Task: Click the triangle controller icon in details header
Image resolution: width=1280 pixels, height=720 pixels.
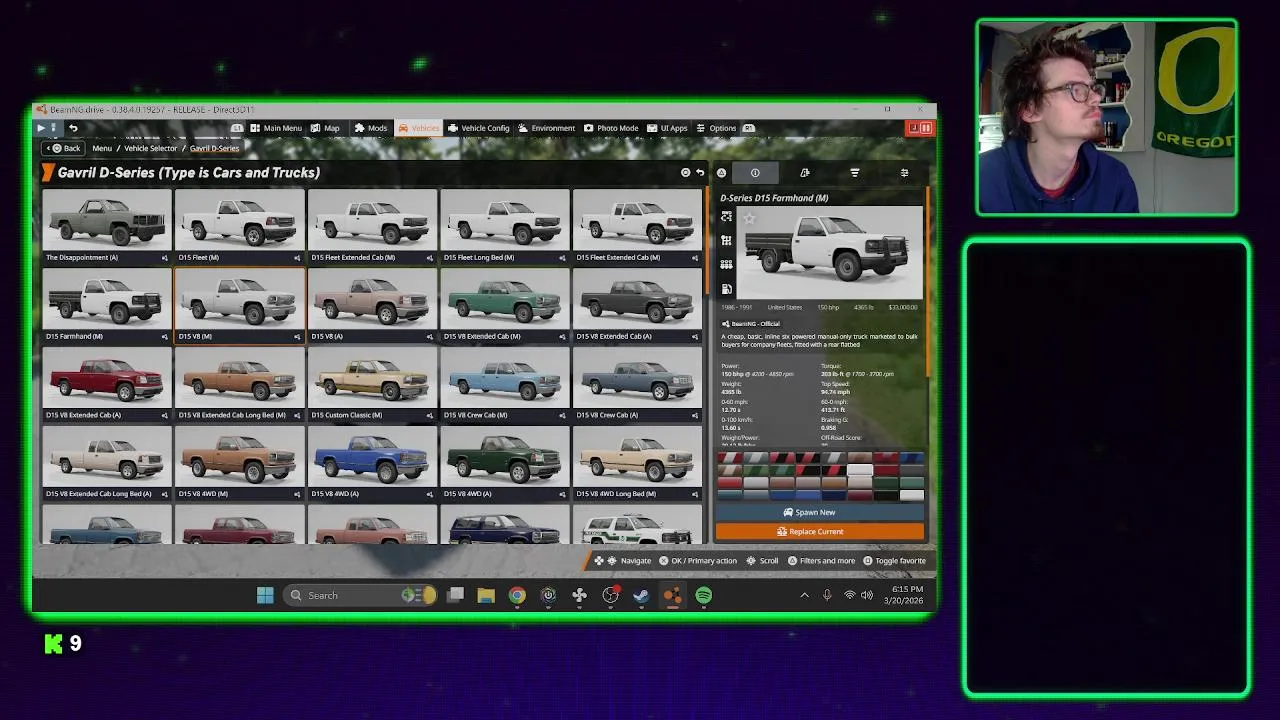Action: coord(721,173)
